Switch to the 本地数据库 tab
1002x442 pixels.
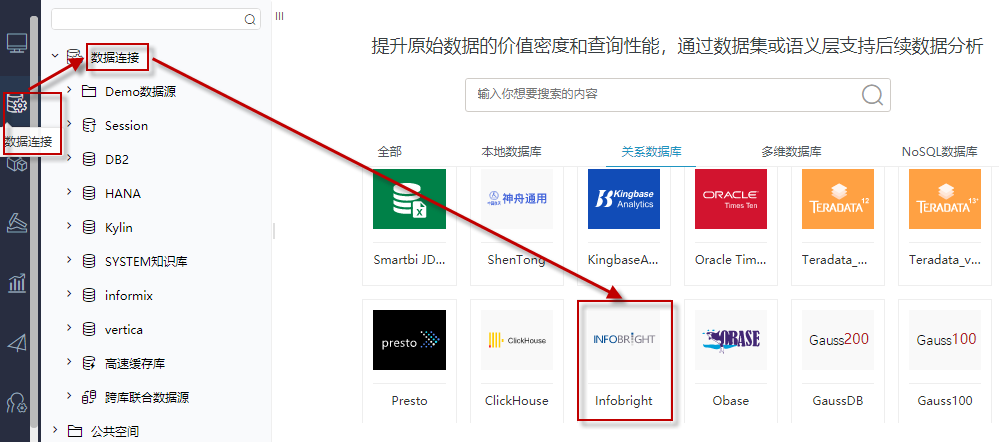511,152
